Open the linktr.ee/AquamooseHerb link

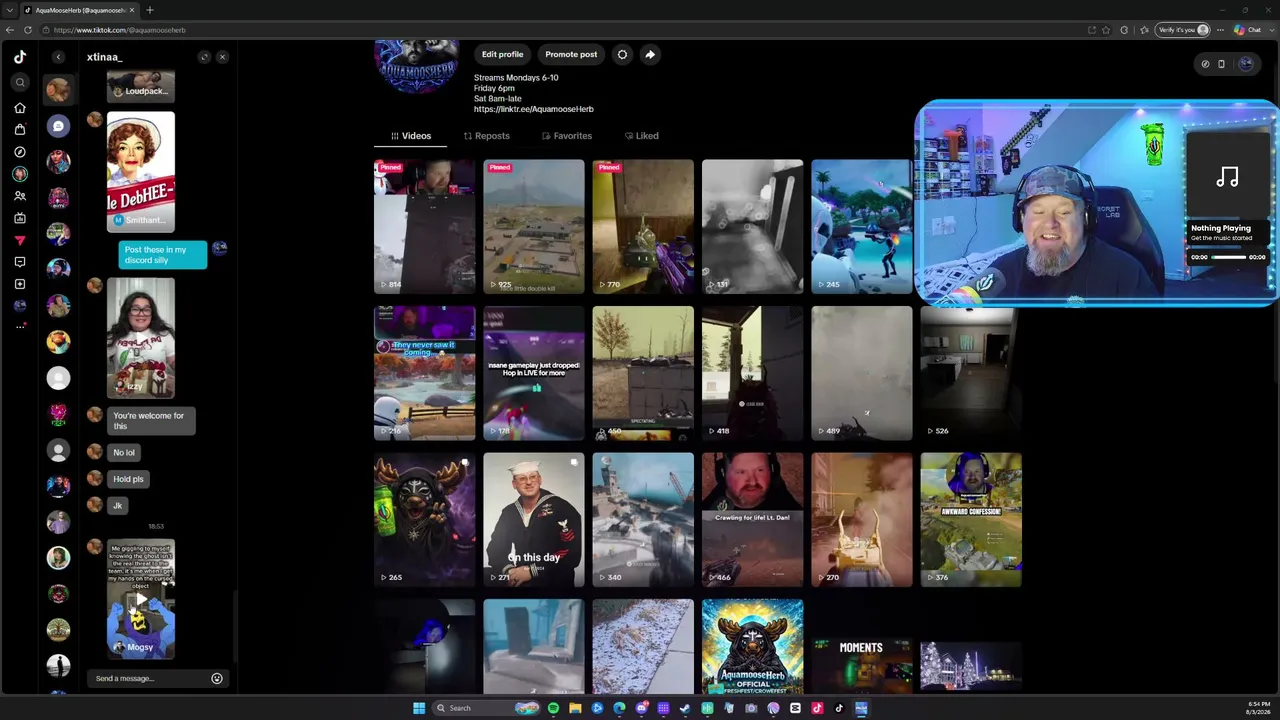coord(533,109)
